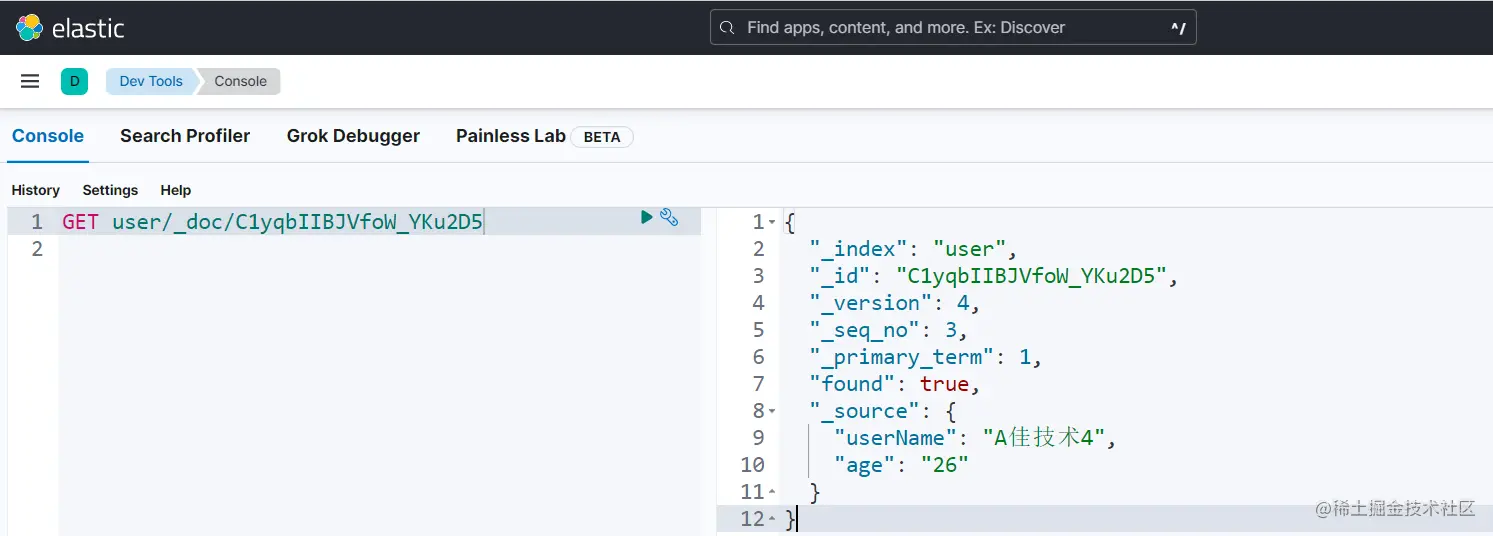Run the request with the play icon
The height and width of the screenshot is (536, 1493).
(647, 217)
